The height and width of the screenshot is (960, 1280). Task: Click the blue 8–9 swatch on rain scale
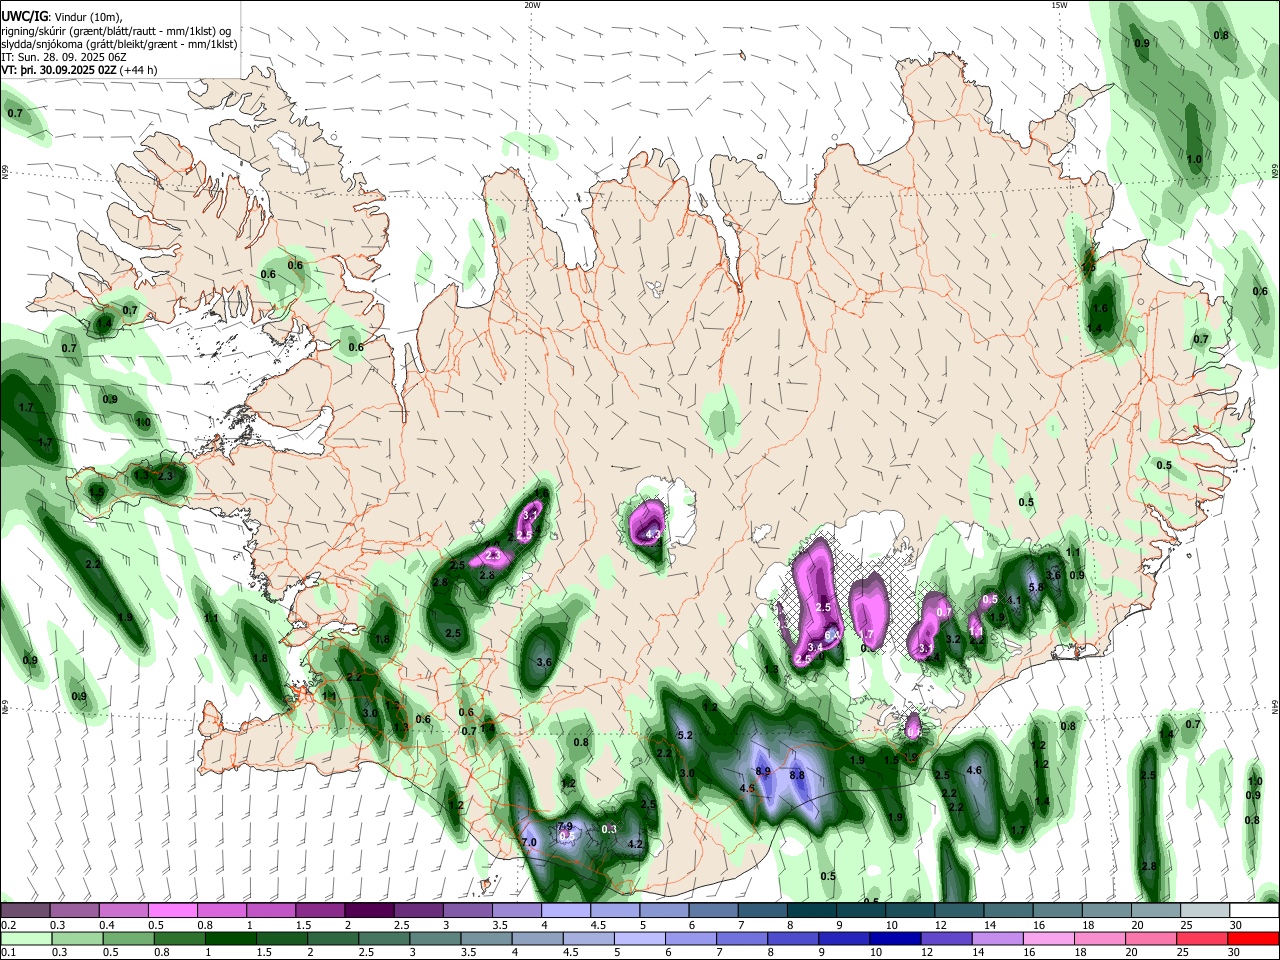(791, 939)
